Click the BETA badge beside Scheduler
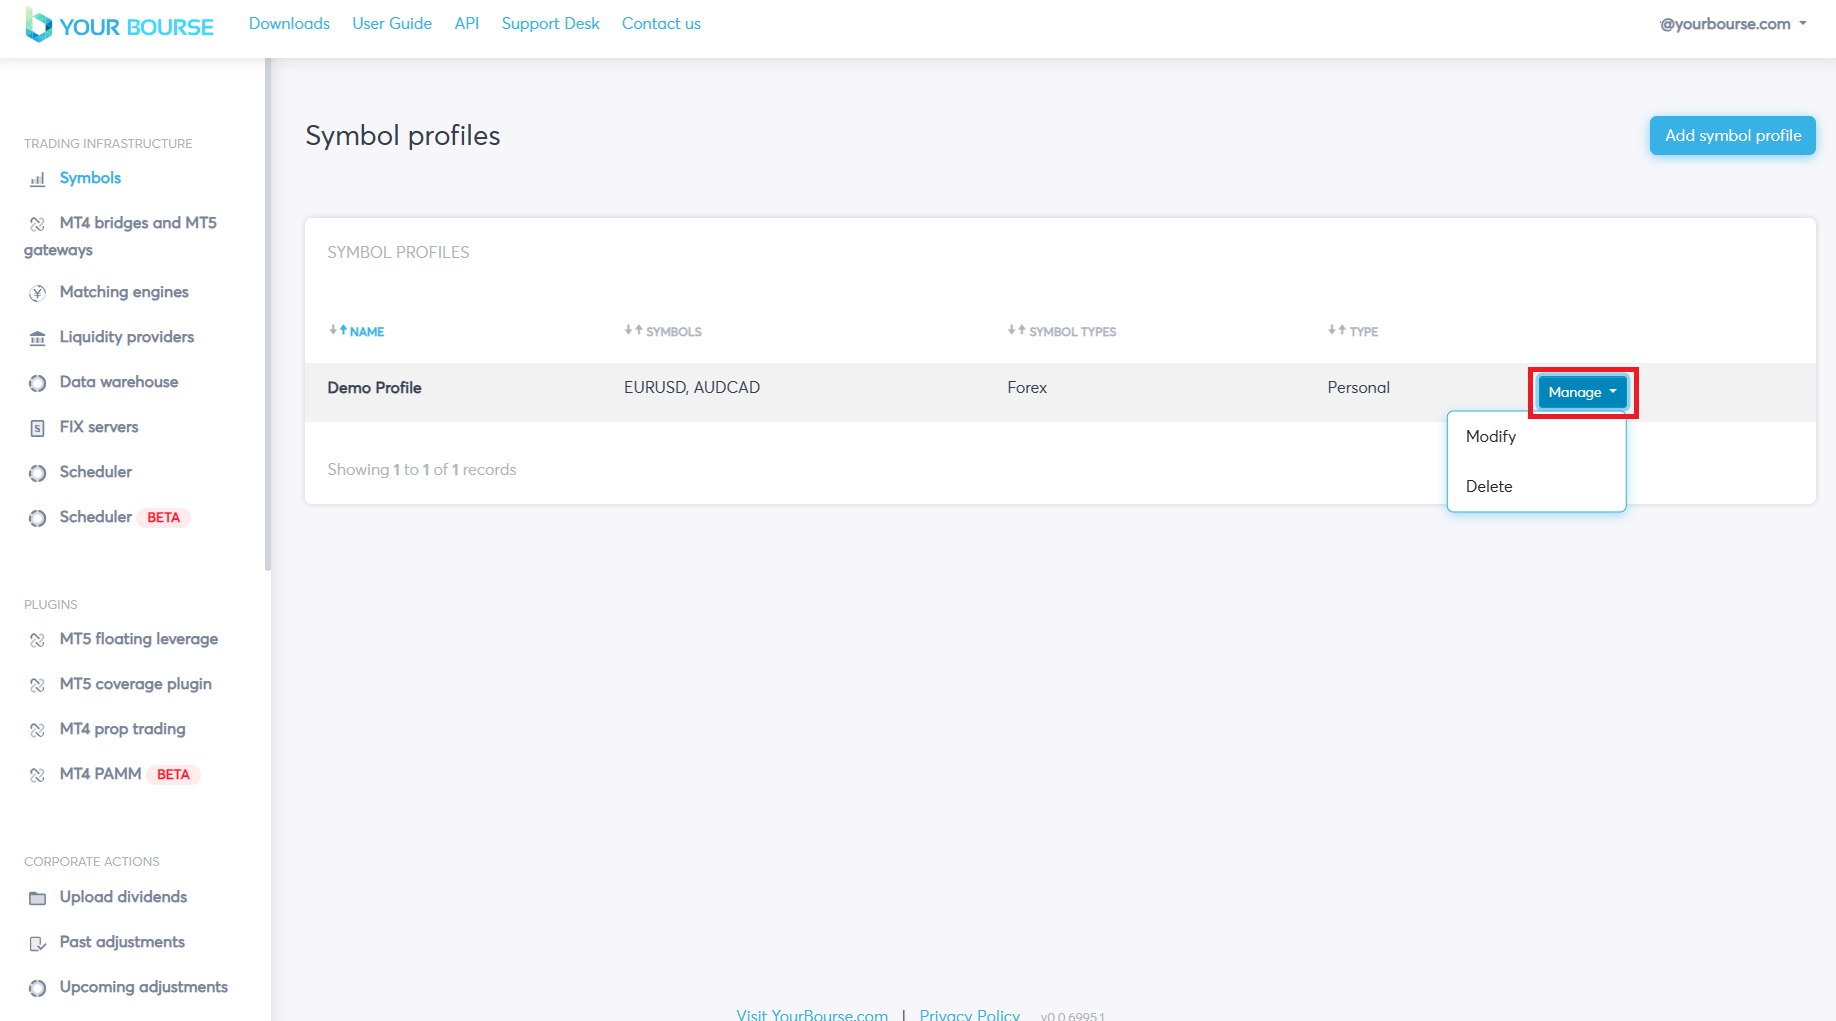This screenshot has height=1021, width=1836. pos(163,518)
